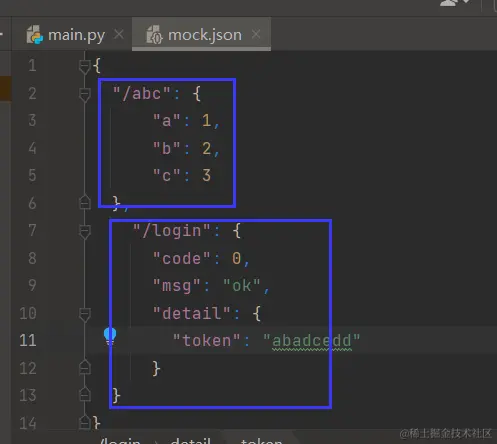
Task: Click the "msg" key on line 9
Action: point(177,286)
